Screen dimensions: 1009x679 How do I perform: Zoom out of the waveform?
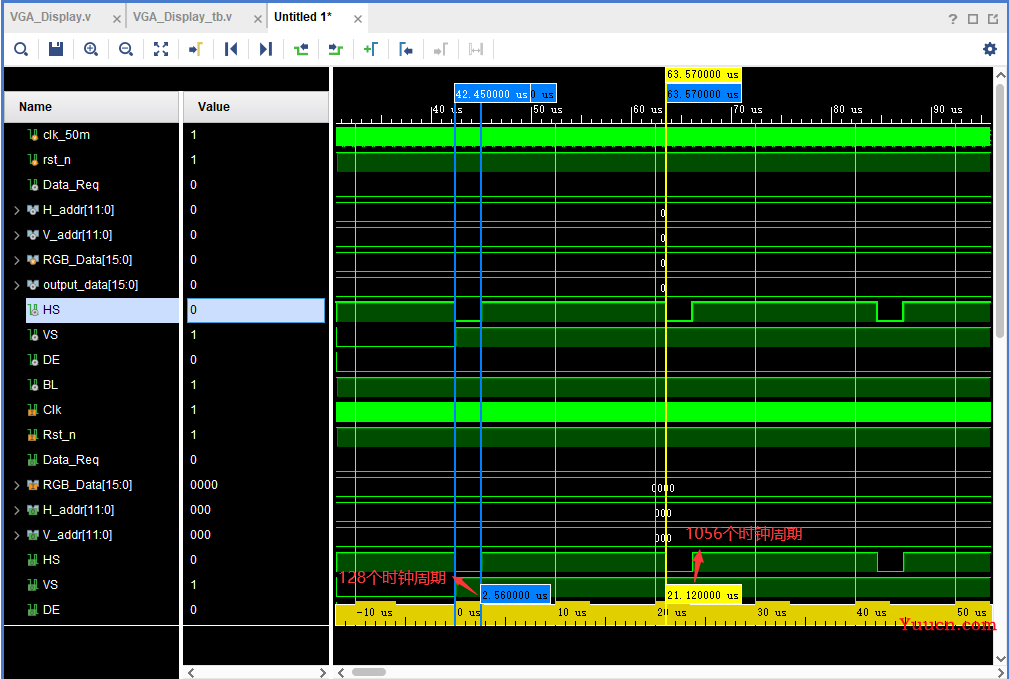tap(125, 50)
